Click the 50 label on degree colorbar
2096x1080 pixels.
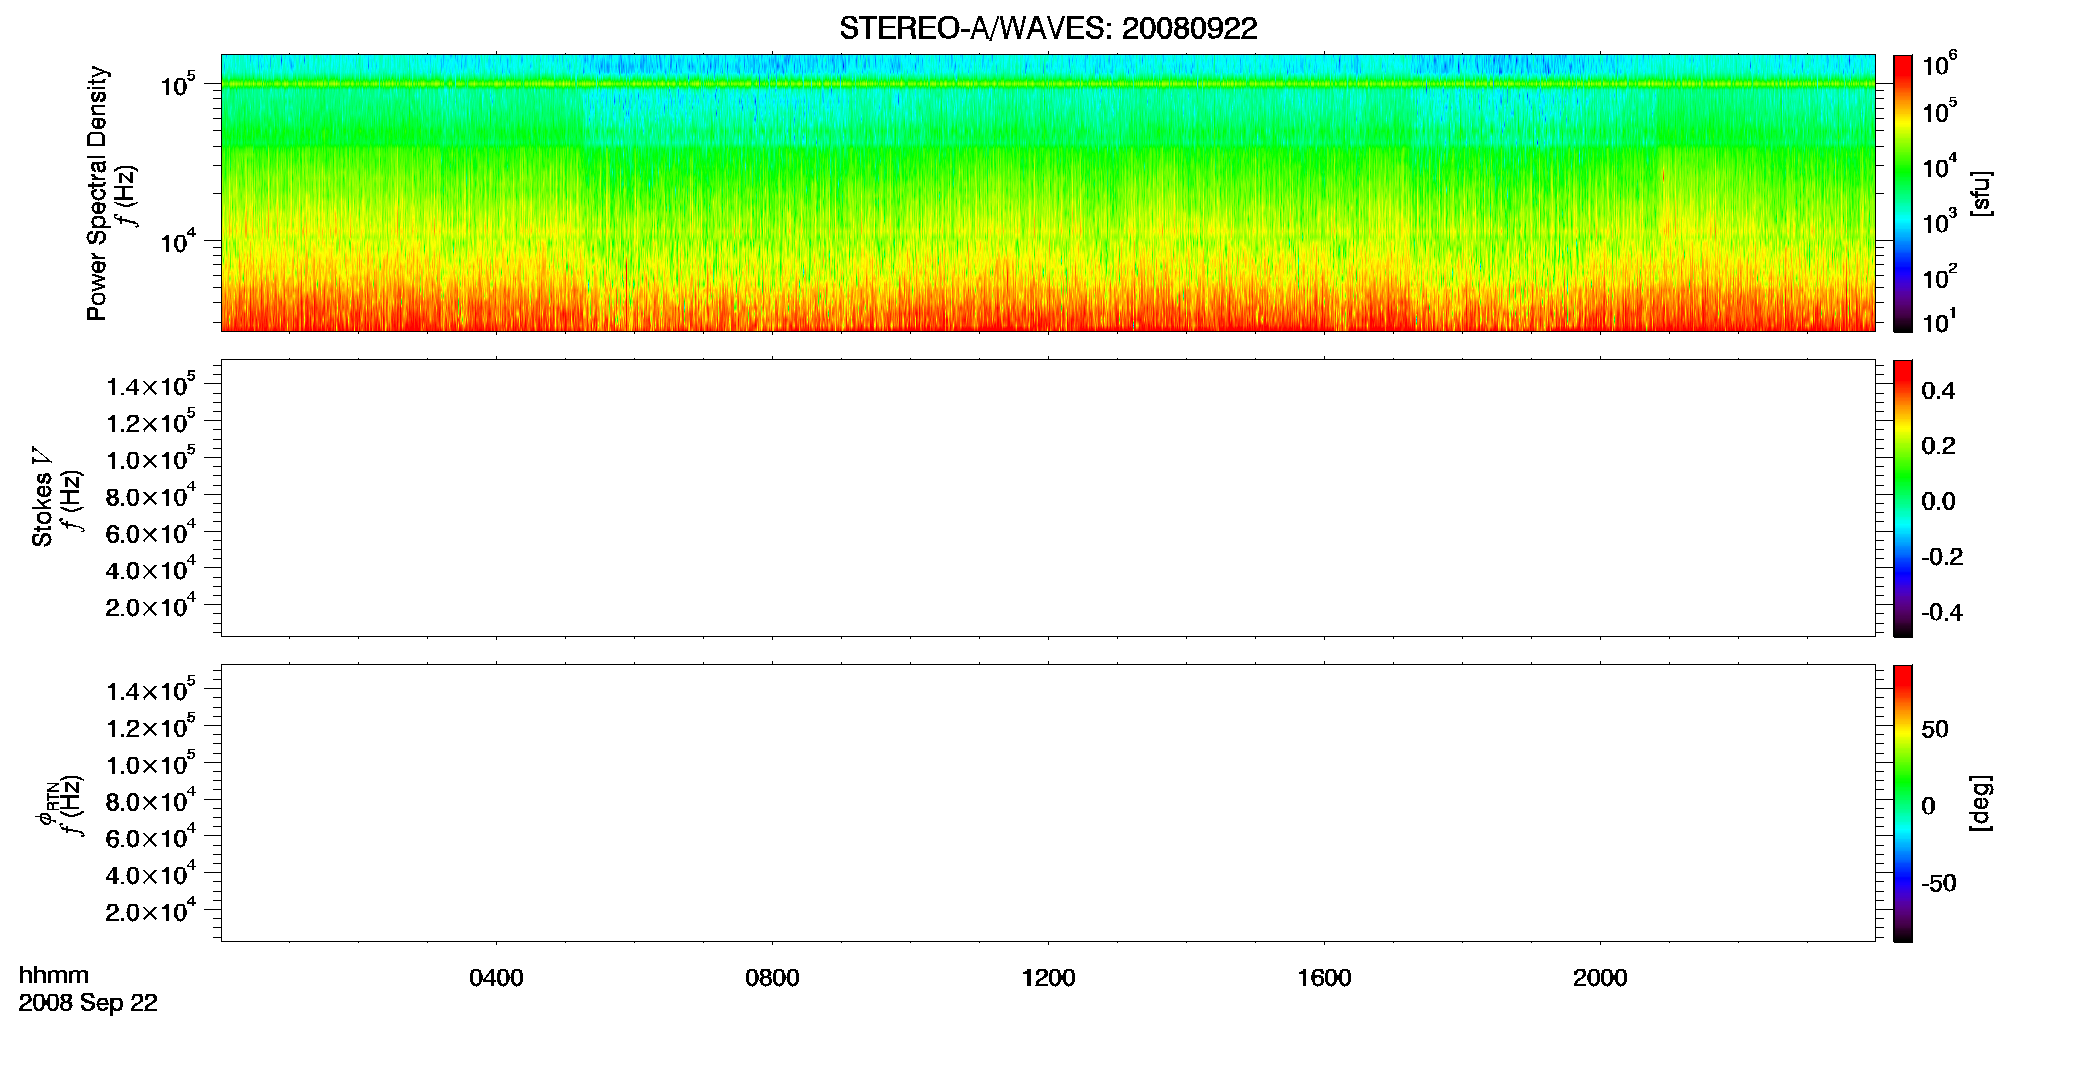pyautogui.click(x=1935, y=729)
